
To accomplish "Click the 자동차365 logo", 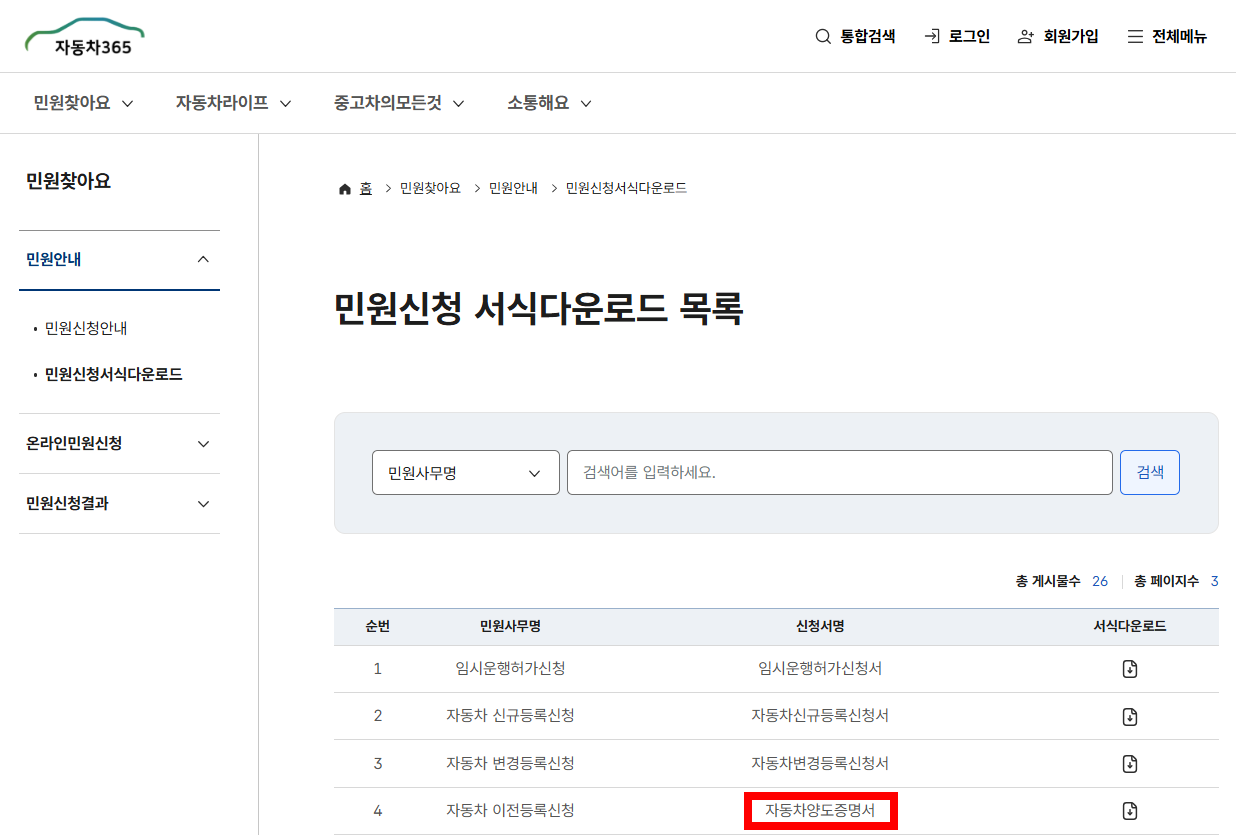I will tap(85, 37).
